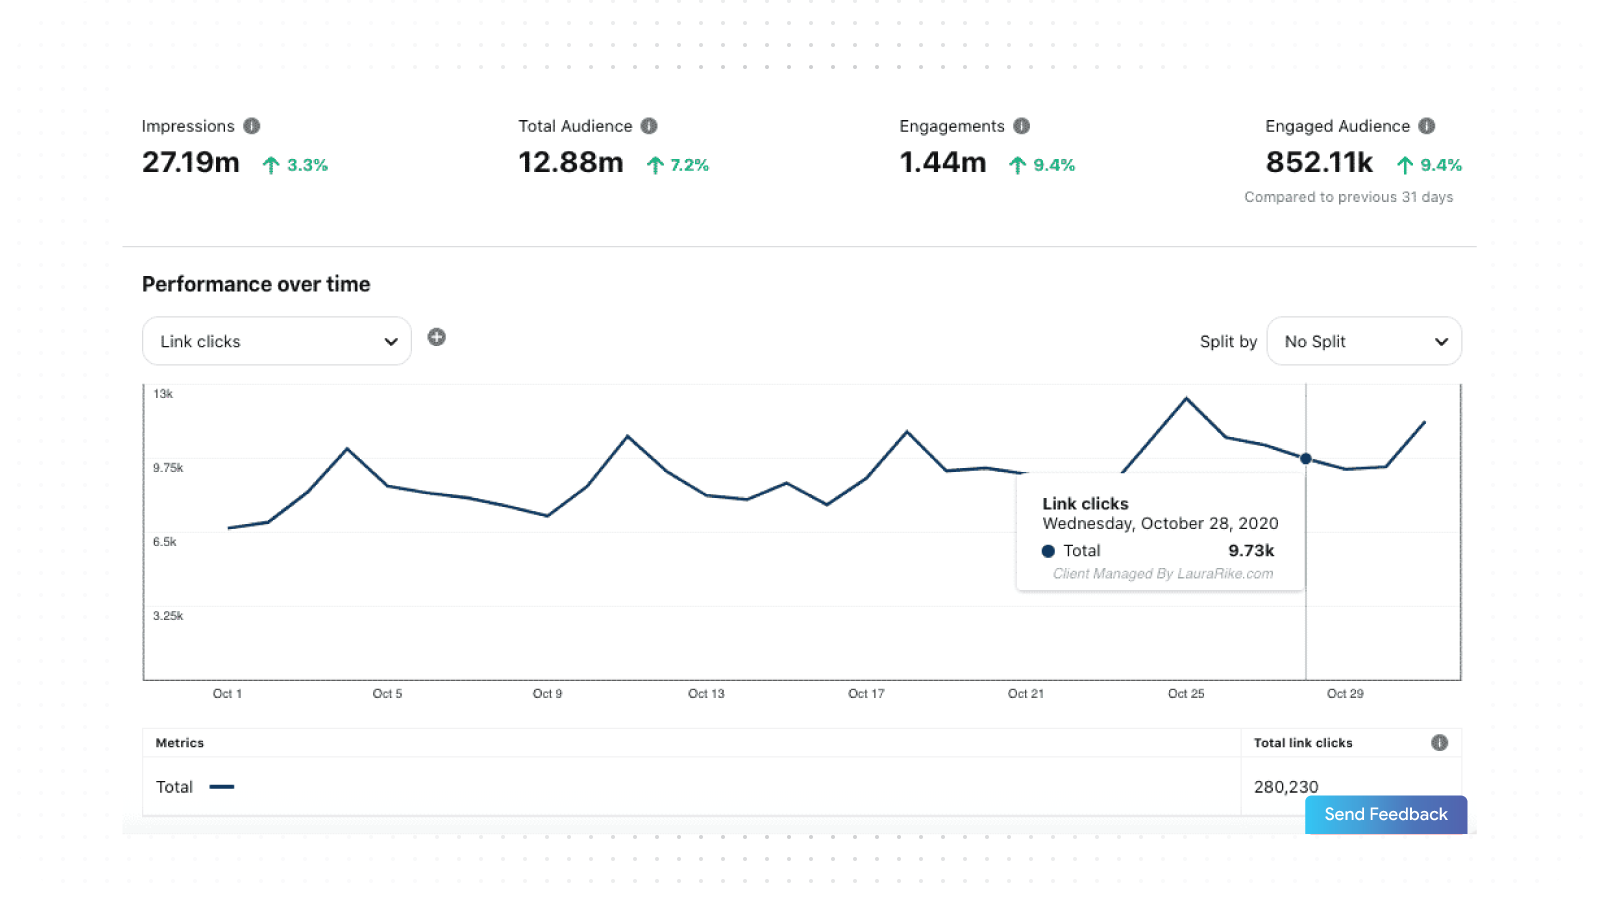Open the Total link clicks info icon

click(x=1440, y=743)
